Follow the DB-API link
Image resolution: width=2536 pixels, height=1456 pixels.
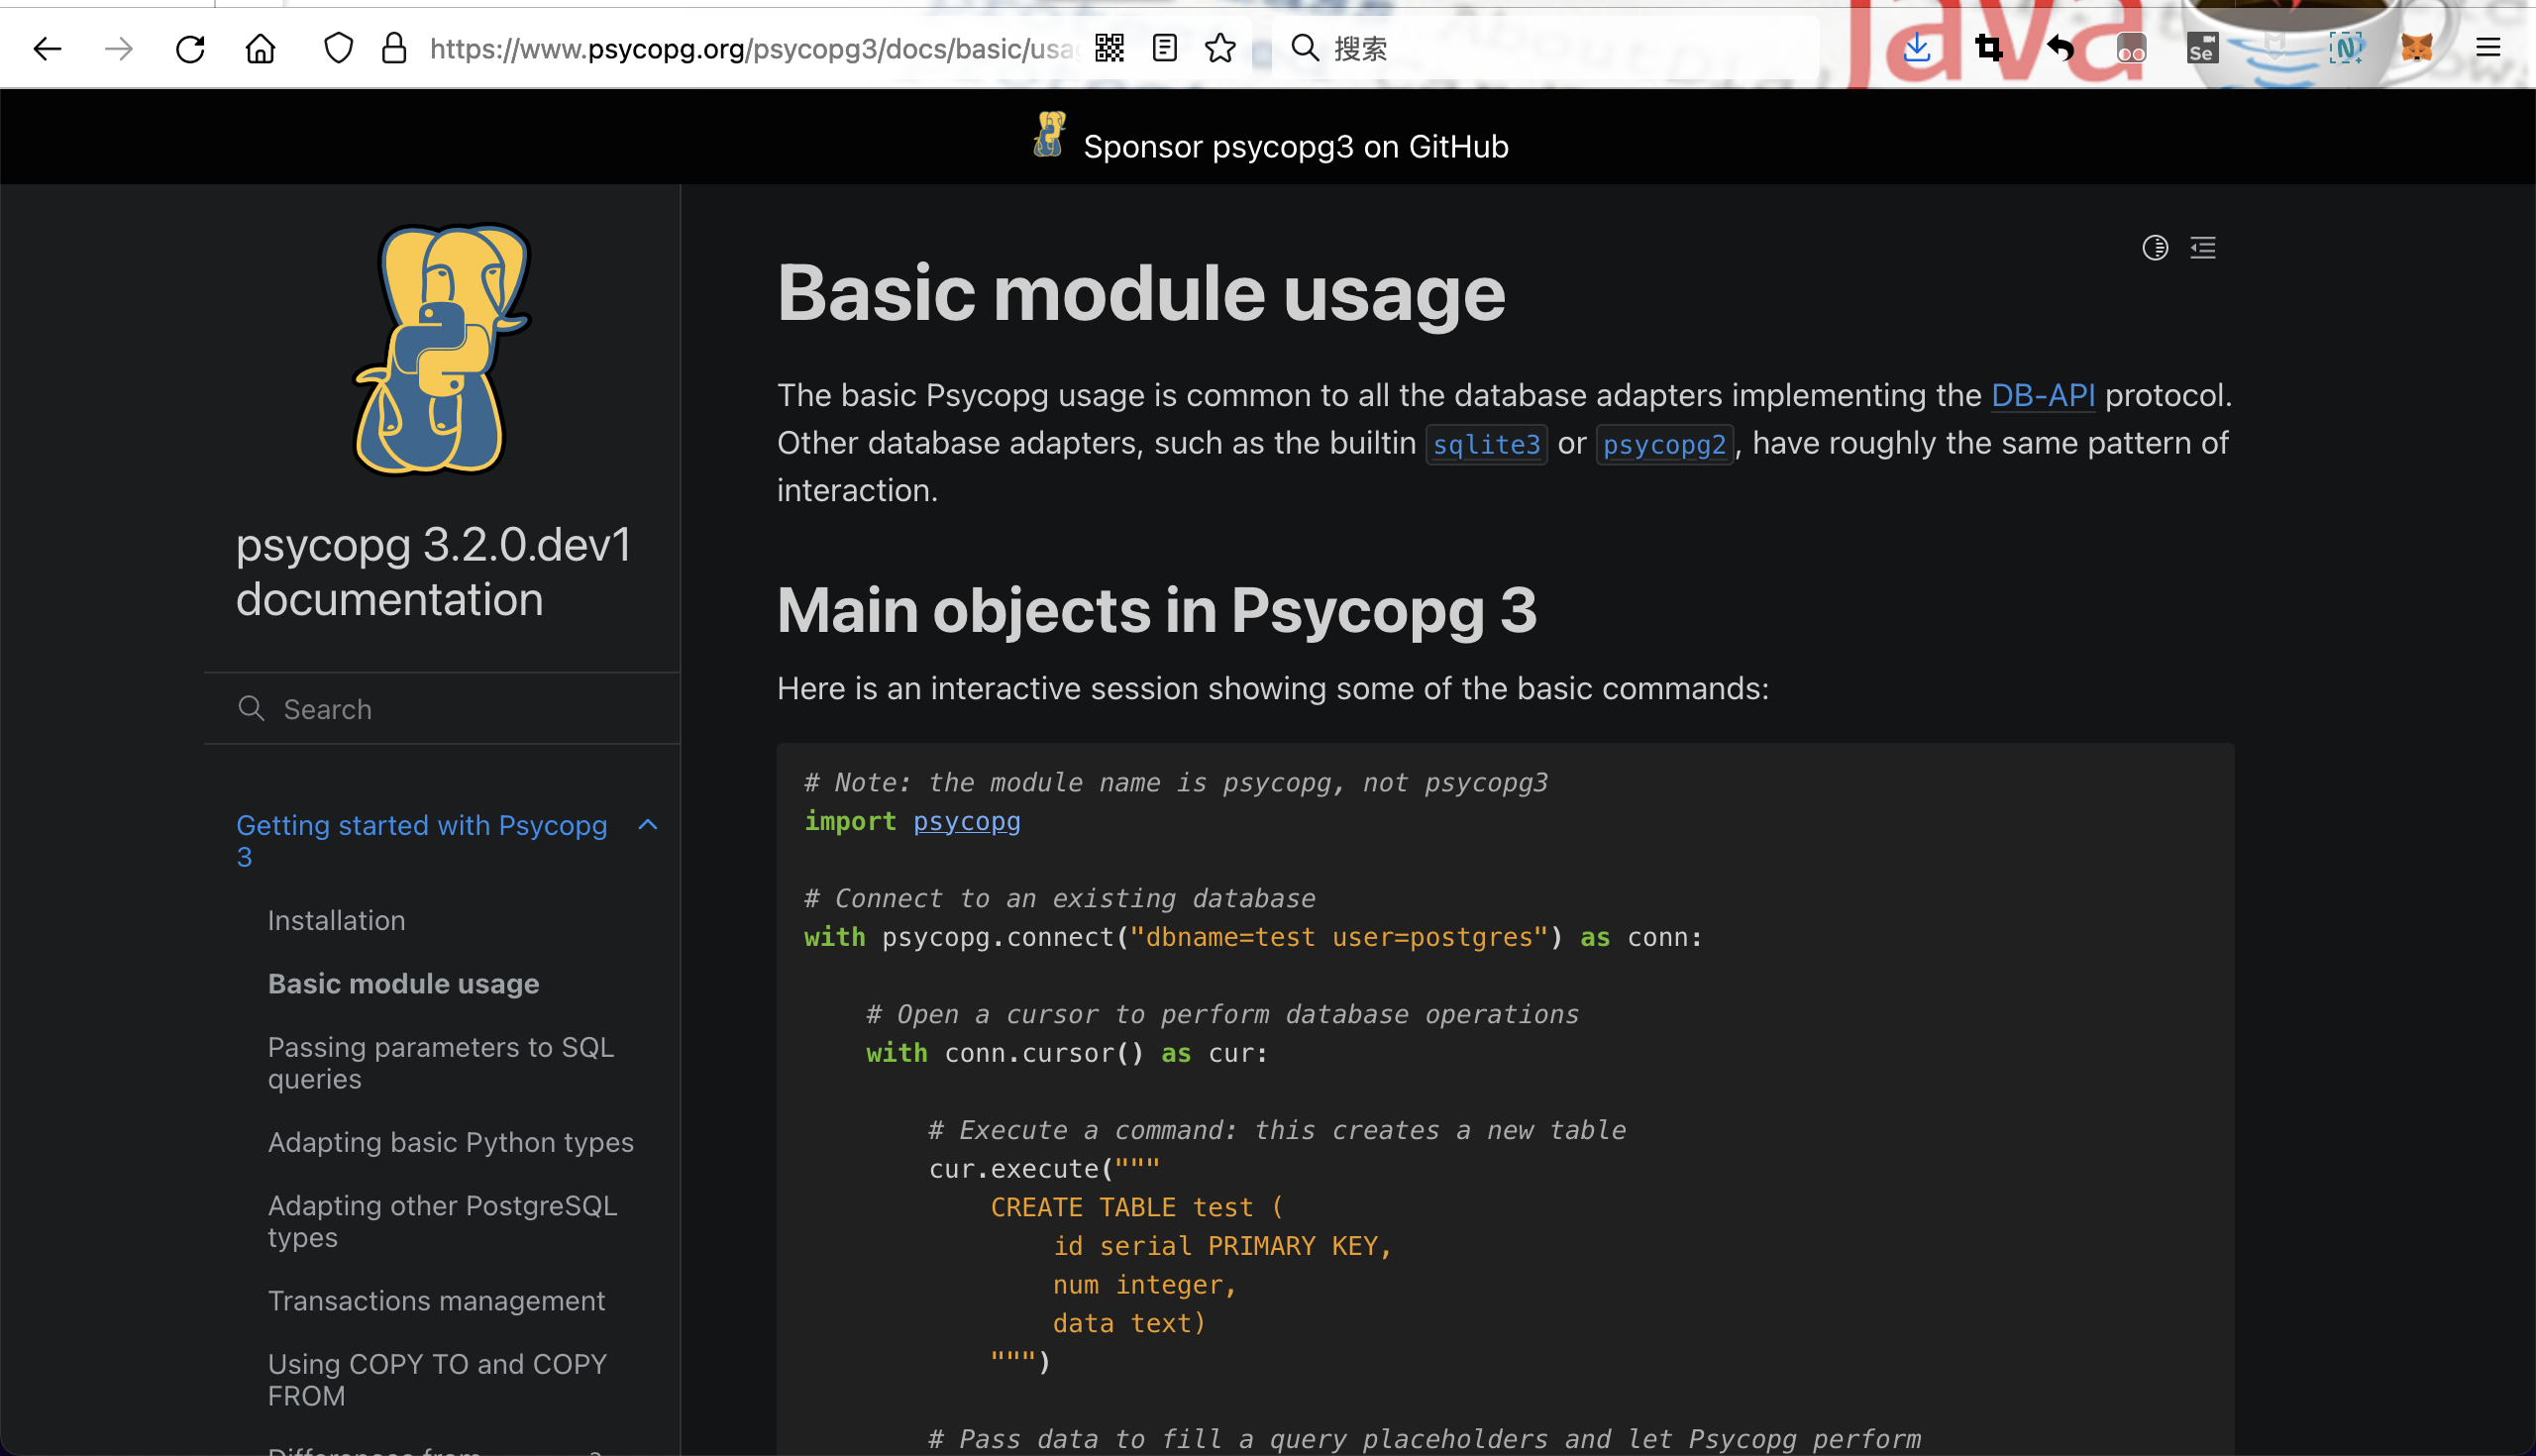pyautogui.click(x=2042, y=395)
